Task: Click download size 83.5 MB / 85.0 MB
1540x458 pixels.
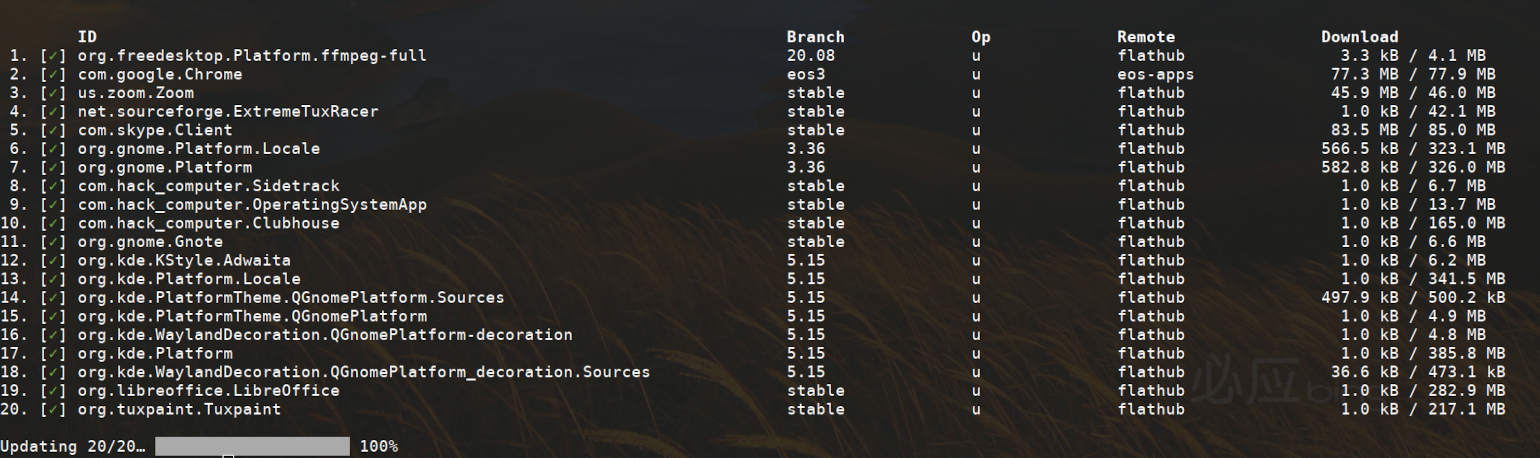Action: click(1413, 130)
